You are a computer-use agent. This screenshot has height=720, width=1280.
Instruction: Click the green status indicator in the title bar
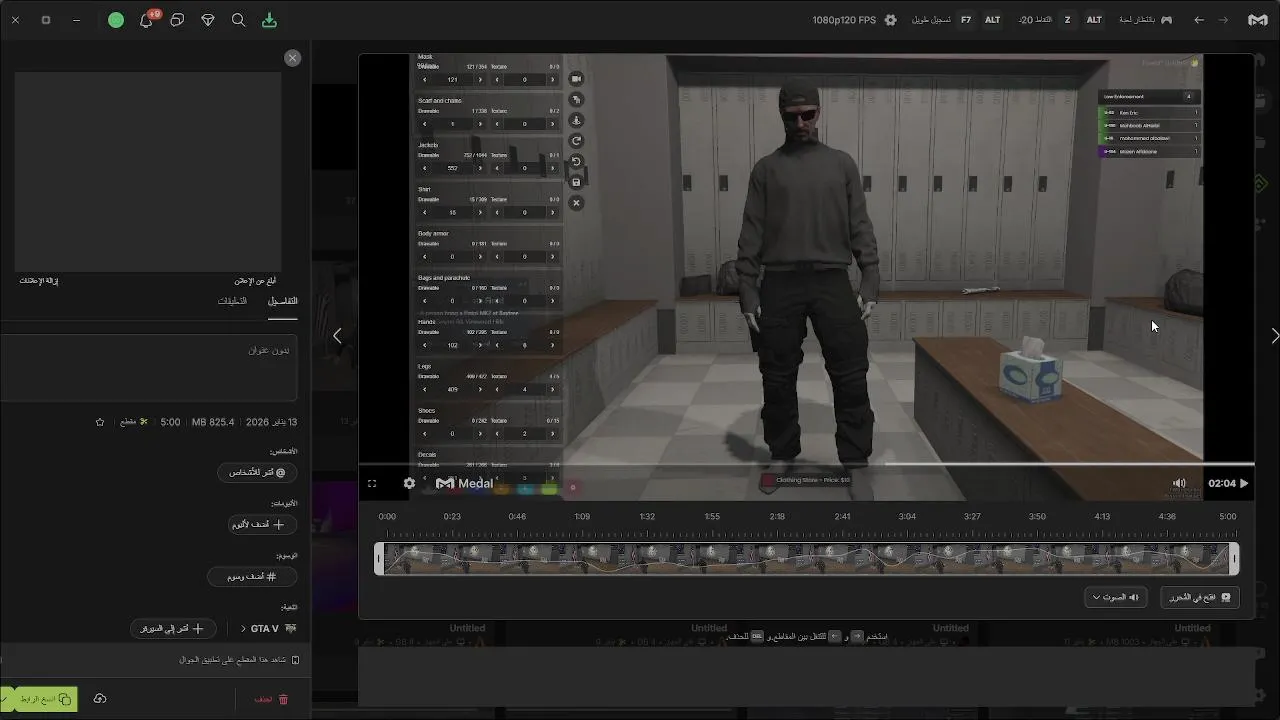coord(116,20)
